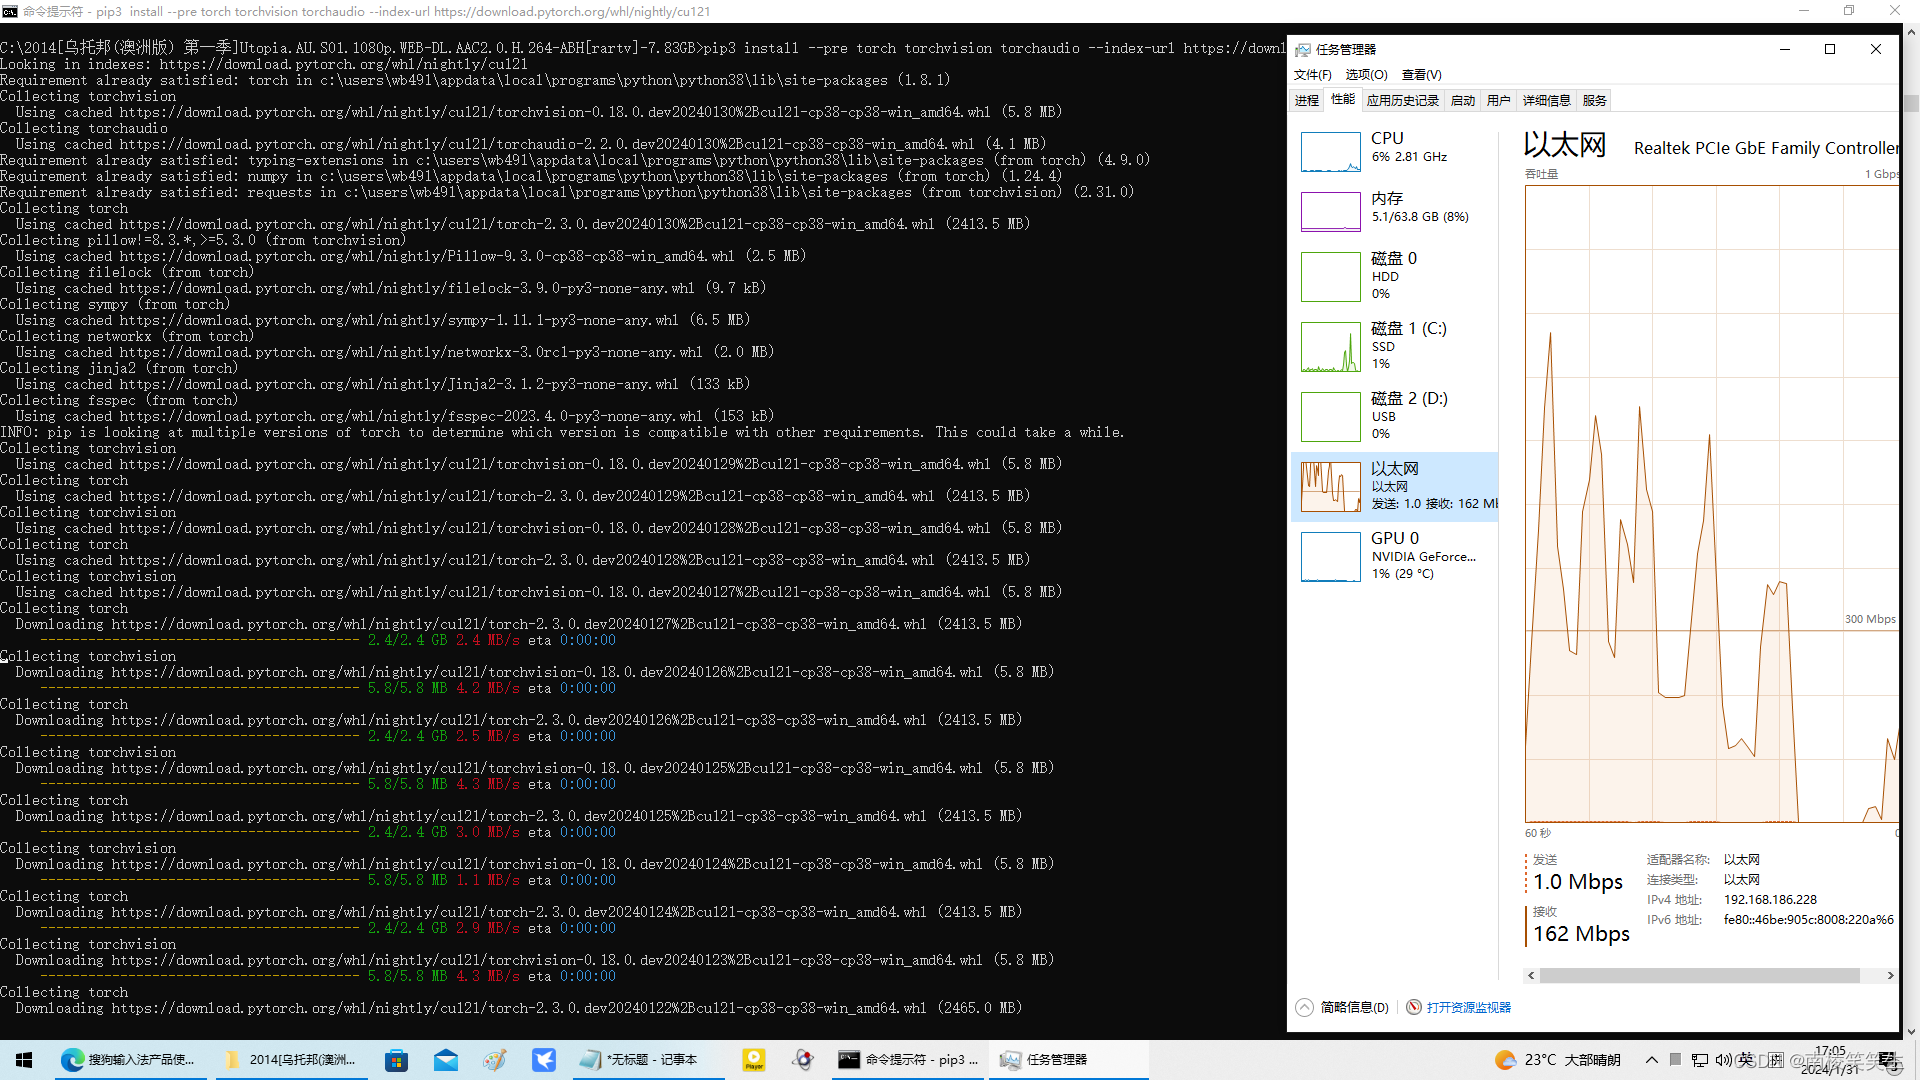This screenshot has width=1920, height=1080.
Task: Switch to the 进程 tab
Action: 1306,100
